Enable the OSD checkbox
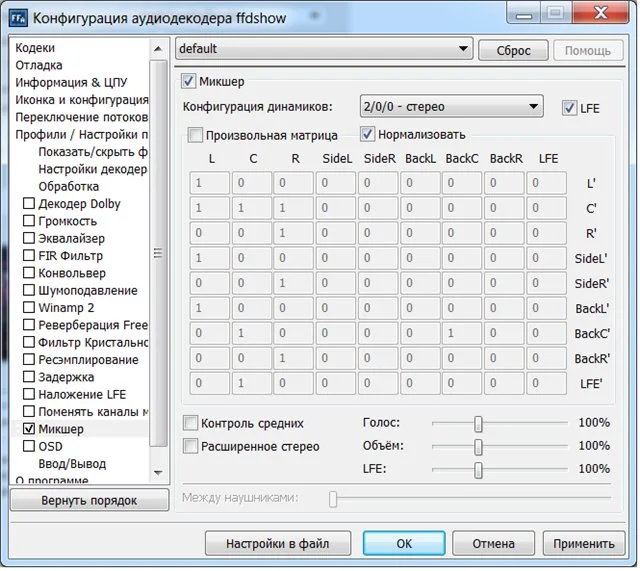 click(29, 446)
